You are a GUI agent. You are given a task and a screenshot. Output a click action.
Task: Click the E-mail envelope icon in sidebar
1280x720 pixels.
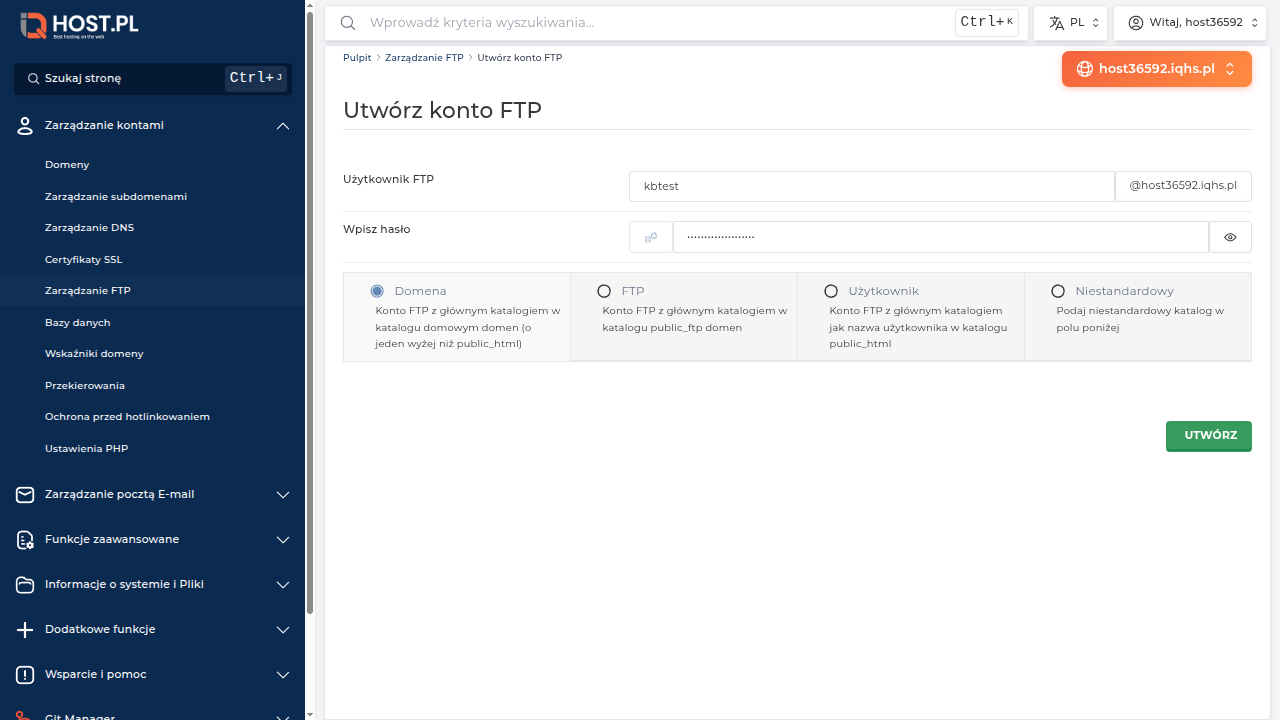click(x=26, y=494)
